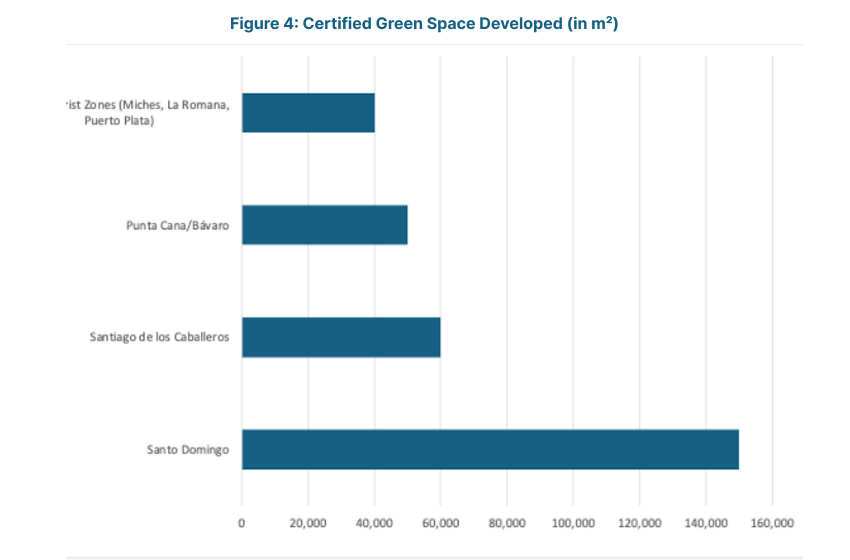Select the Santiago de los Caballeros bar
Viewport: 850px width, 560px height.
(341, 337)
